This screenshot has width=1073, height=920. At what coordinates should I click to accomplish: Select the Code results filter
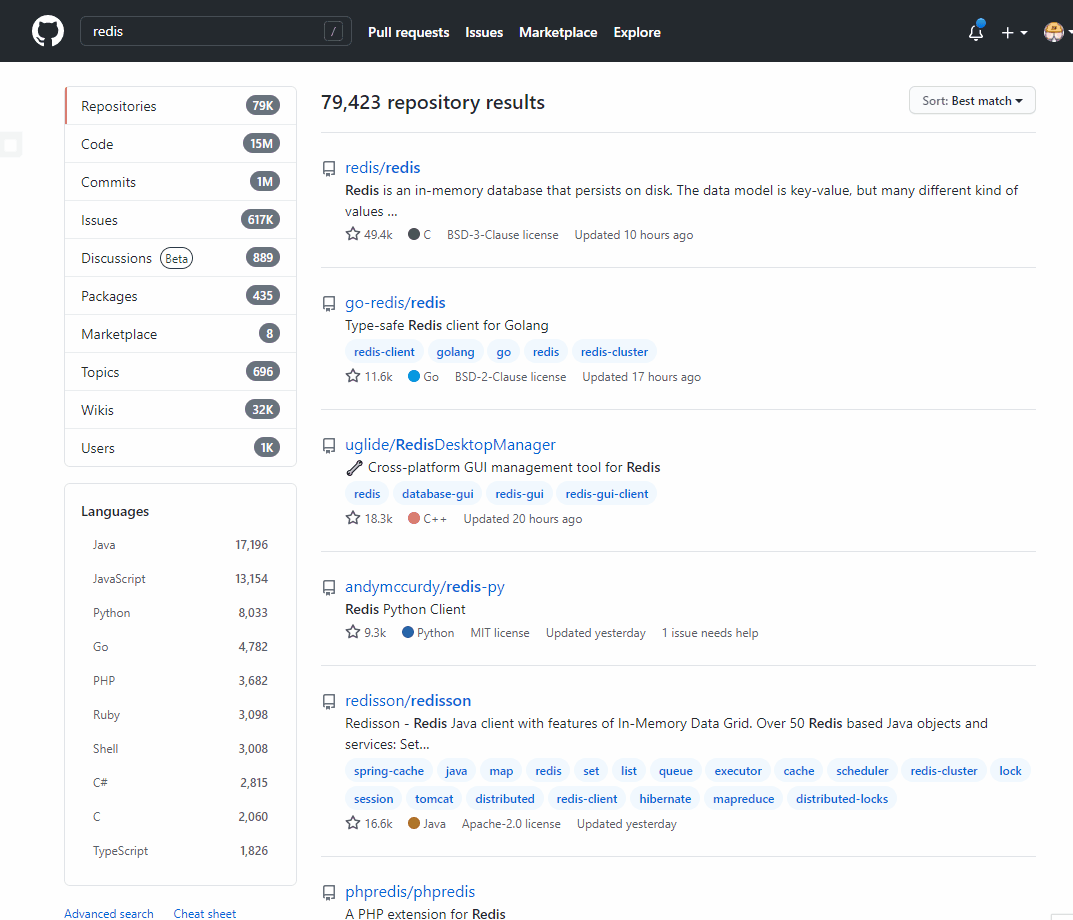point(97,144)
